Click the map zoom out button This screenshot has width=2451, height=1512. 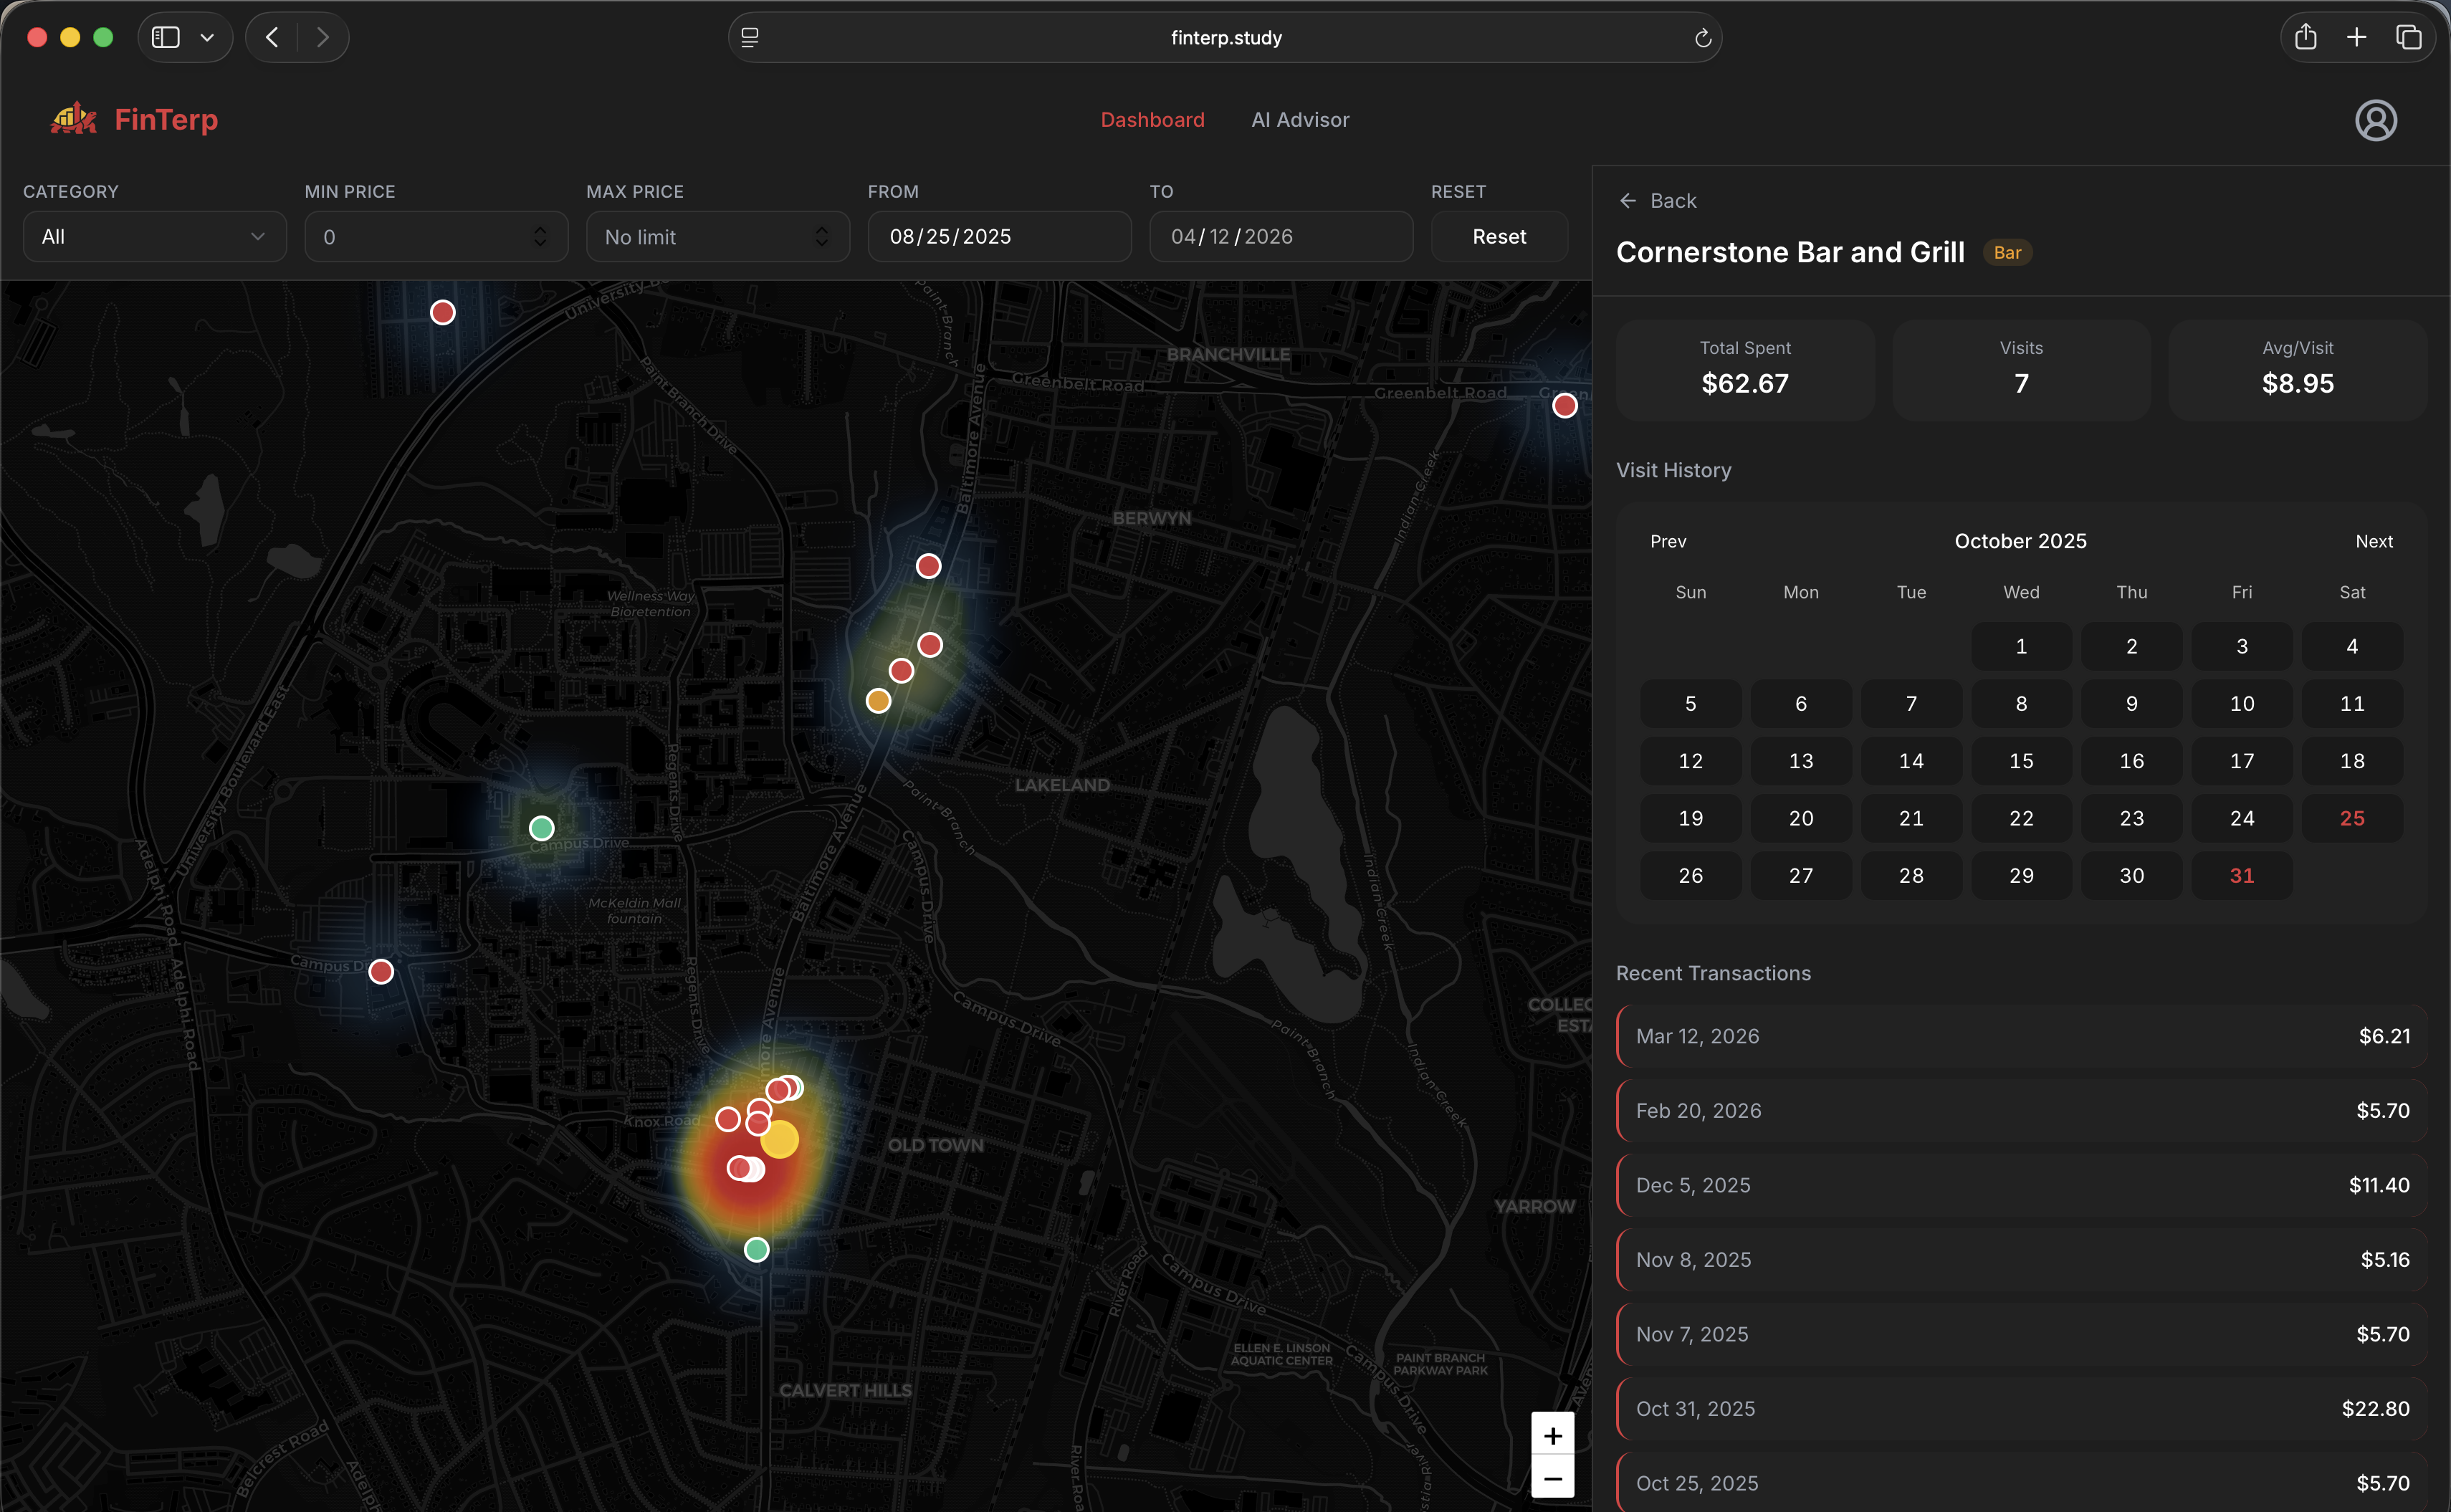pyautogui.click(x=1552, y=1478)
